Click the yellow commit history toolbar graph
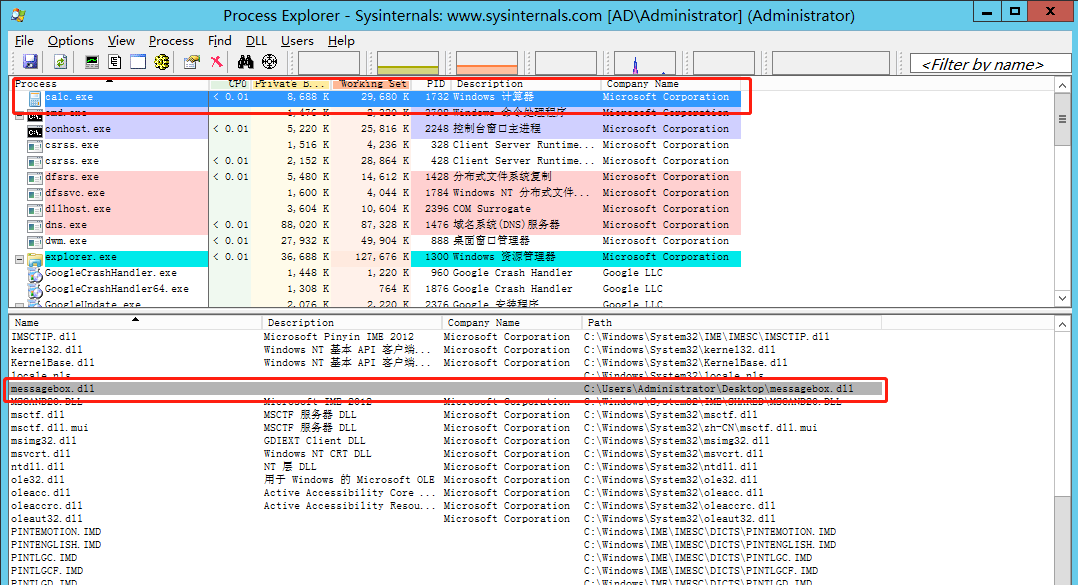Screen dimensions: 1078x585 408,63
